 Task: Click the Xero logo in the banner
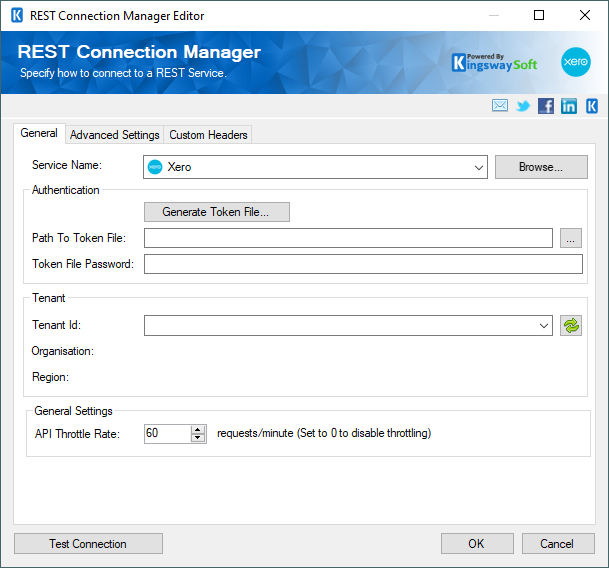point(576,62)
